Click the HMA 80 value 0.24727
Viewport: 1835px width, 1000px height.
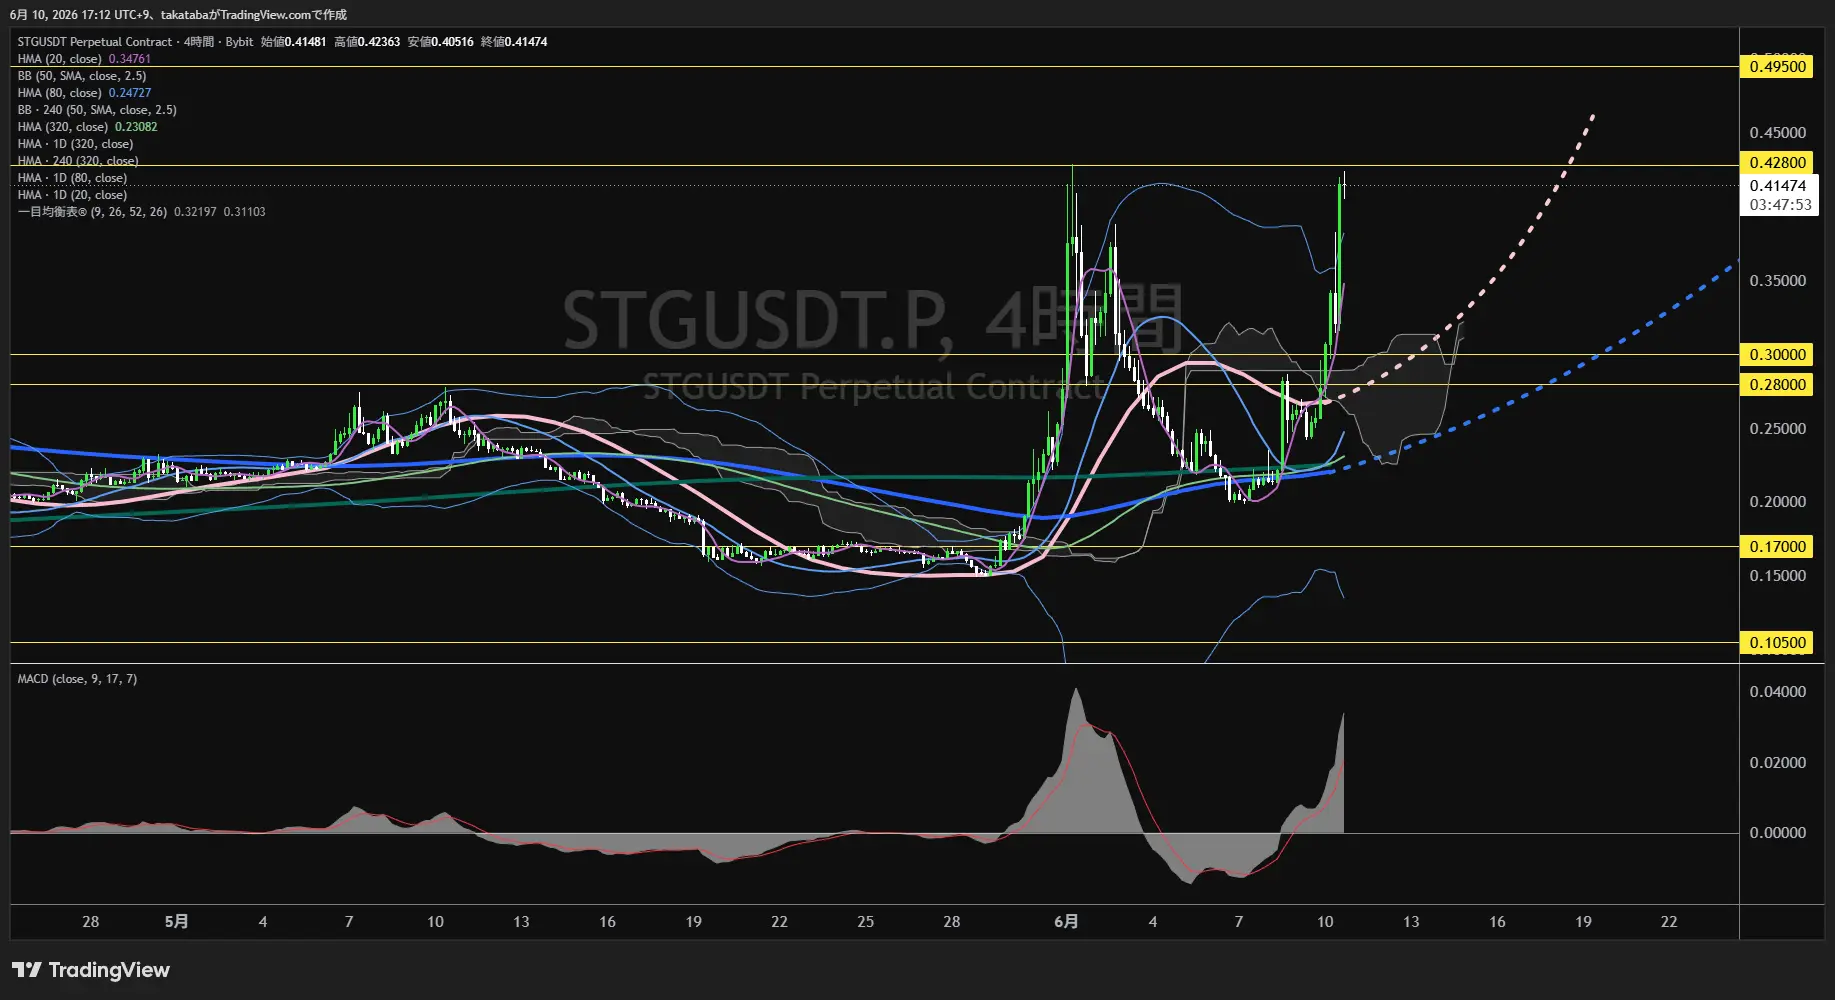(x=130, y=93)
